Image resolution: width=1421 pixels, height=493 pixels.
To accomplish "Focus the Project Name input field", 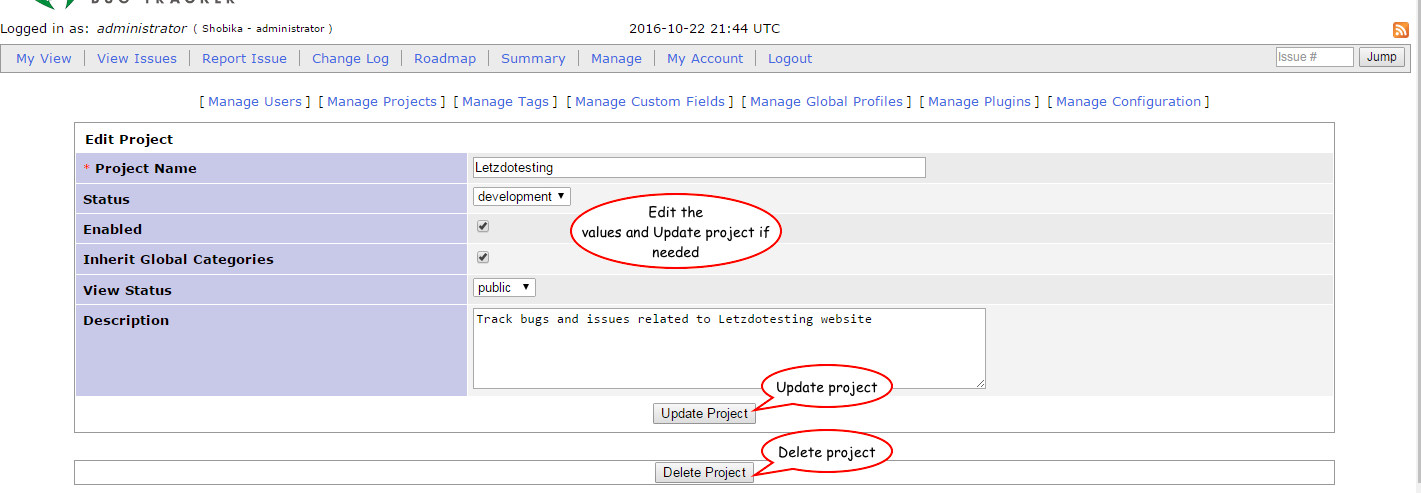I will coord(699,167).
